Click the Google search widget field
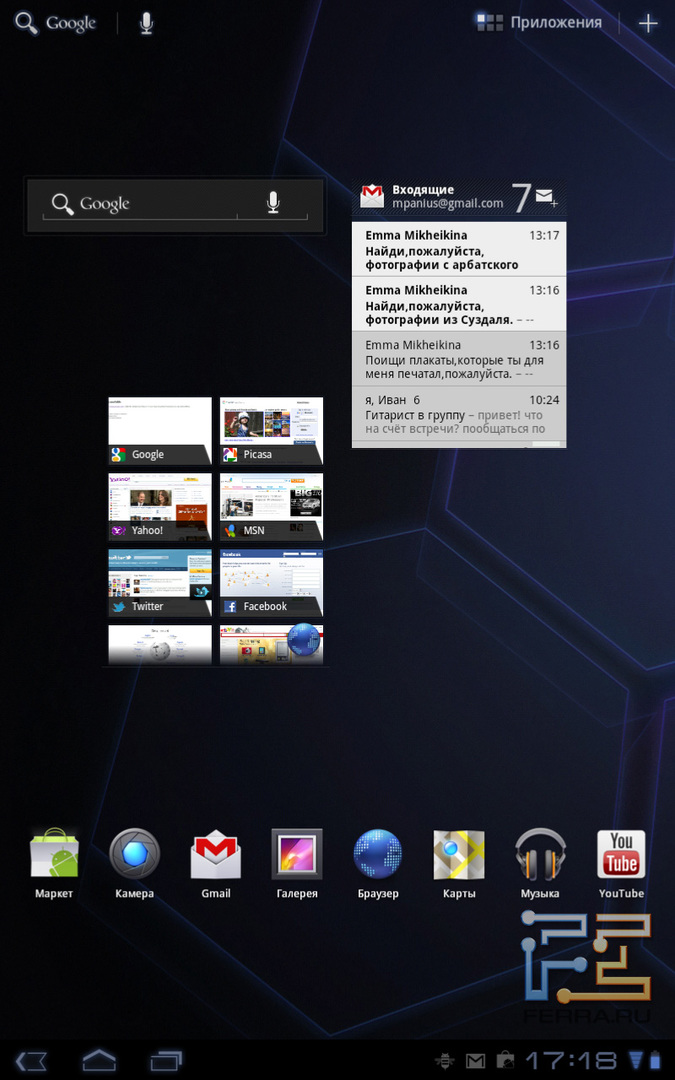The height and width of the screenshot is (1080, 675). click(x=140, y=204)
